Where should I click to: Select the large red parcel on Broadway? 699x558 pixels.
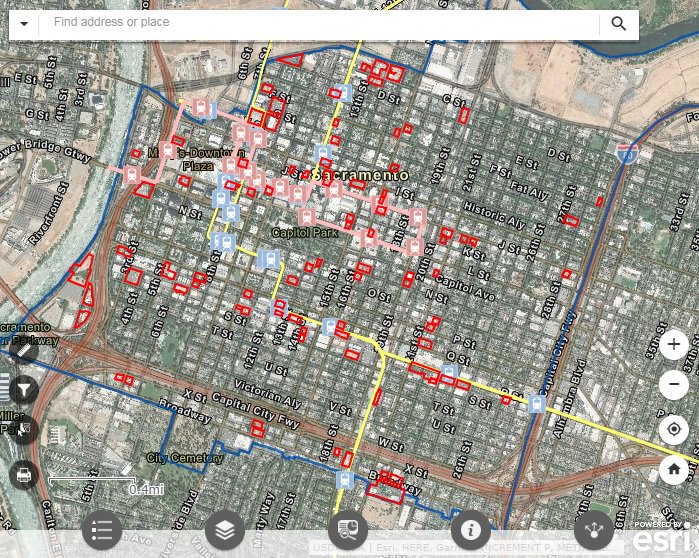pos(386,492)
